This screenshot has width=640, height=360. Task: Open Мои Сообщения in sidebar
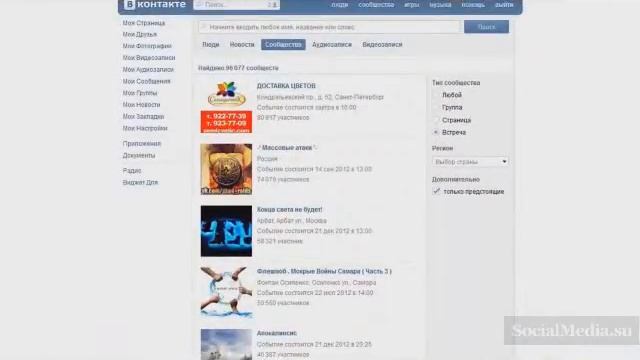pos(146,81)
